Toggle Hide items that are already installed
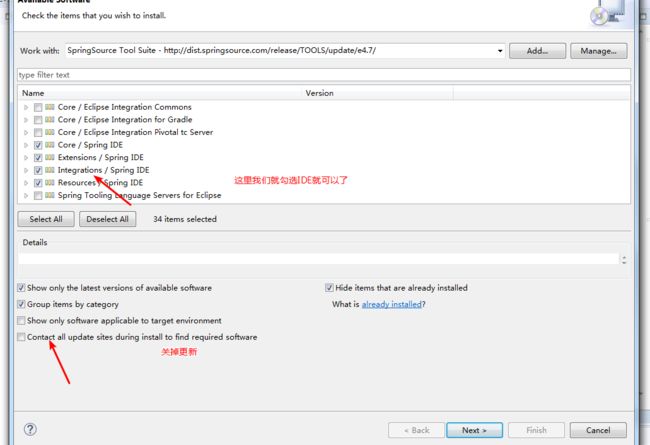The width and height of the screenshot is (650, 445). tap(329, 287)
